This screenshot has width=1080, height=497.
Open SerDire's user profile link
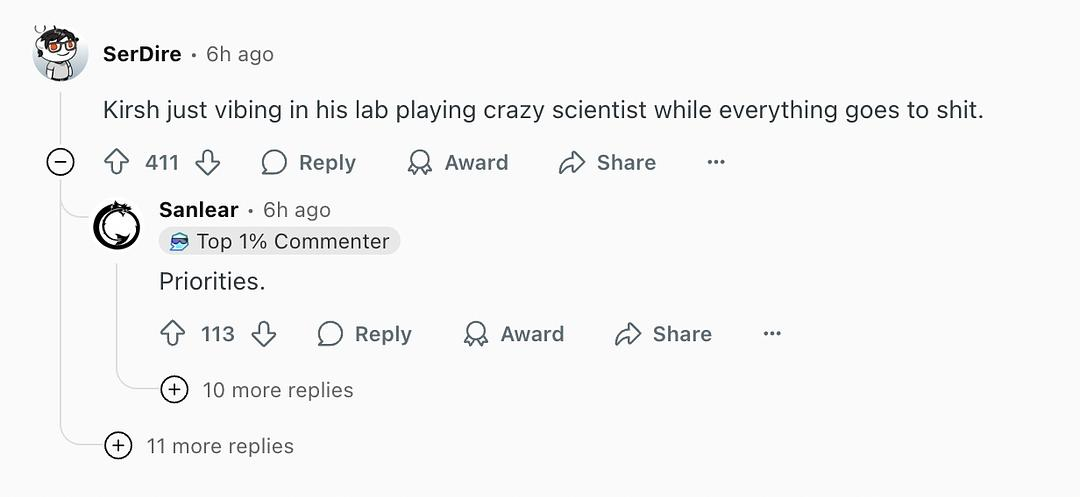pyautogui.click(x=142, y=54)
